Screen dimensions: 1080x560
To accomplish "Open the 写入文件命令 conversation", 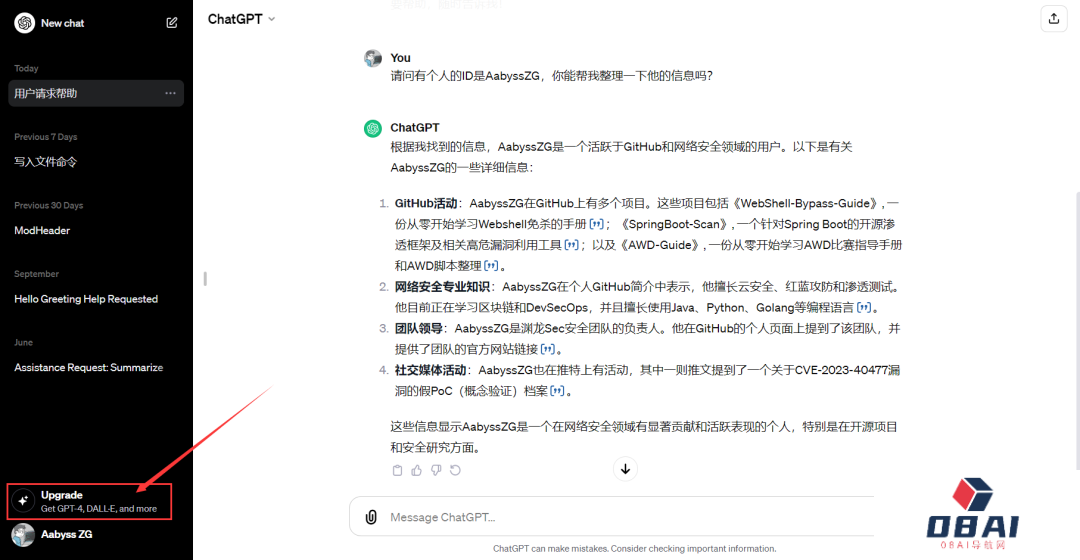I will 46,162.
